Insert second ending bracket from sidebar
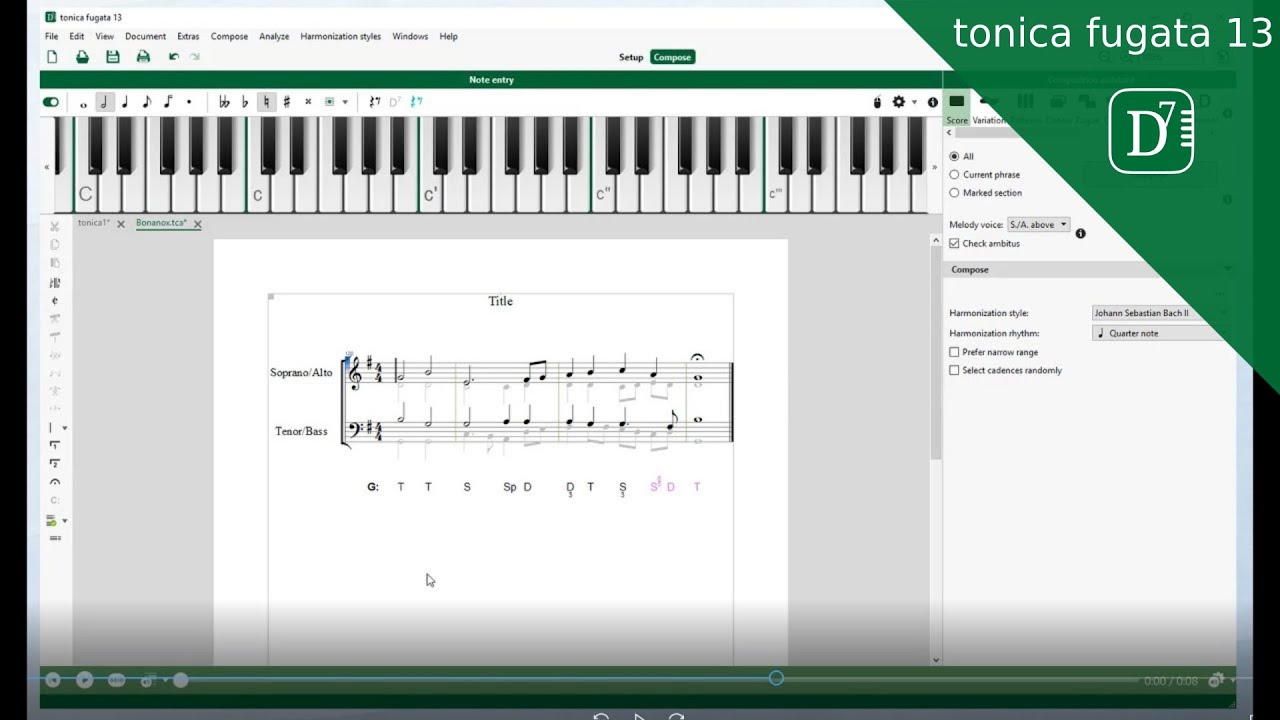Screen dimensions: 1280x720 coord(55,464)
